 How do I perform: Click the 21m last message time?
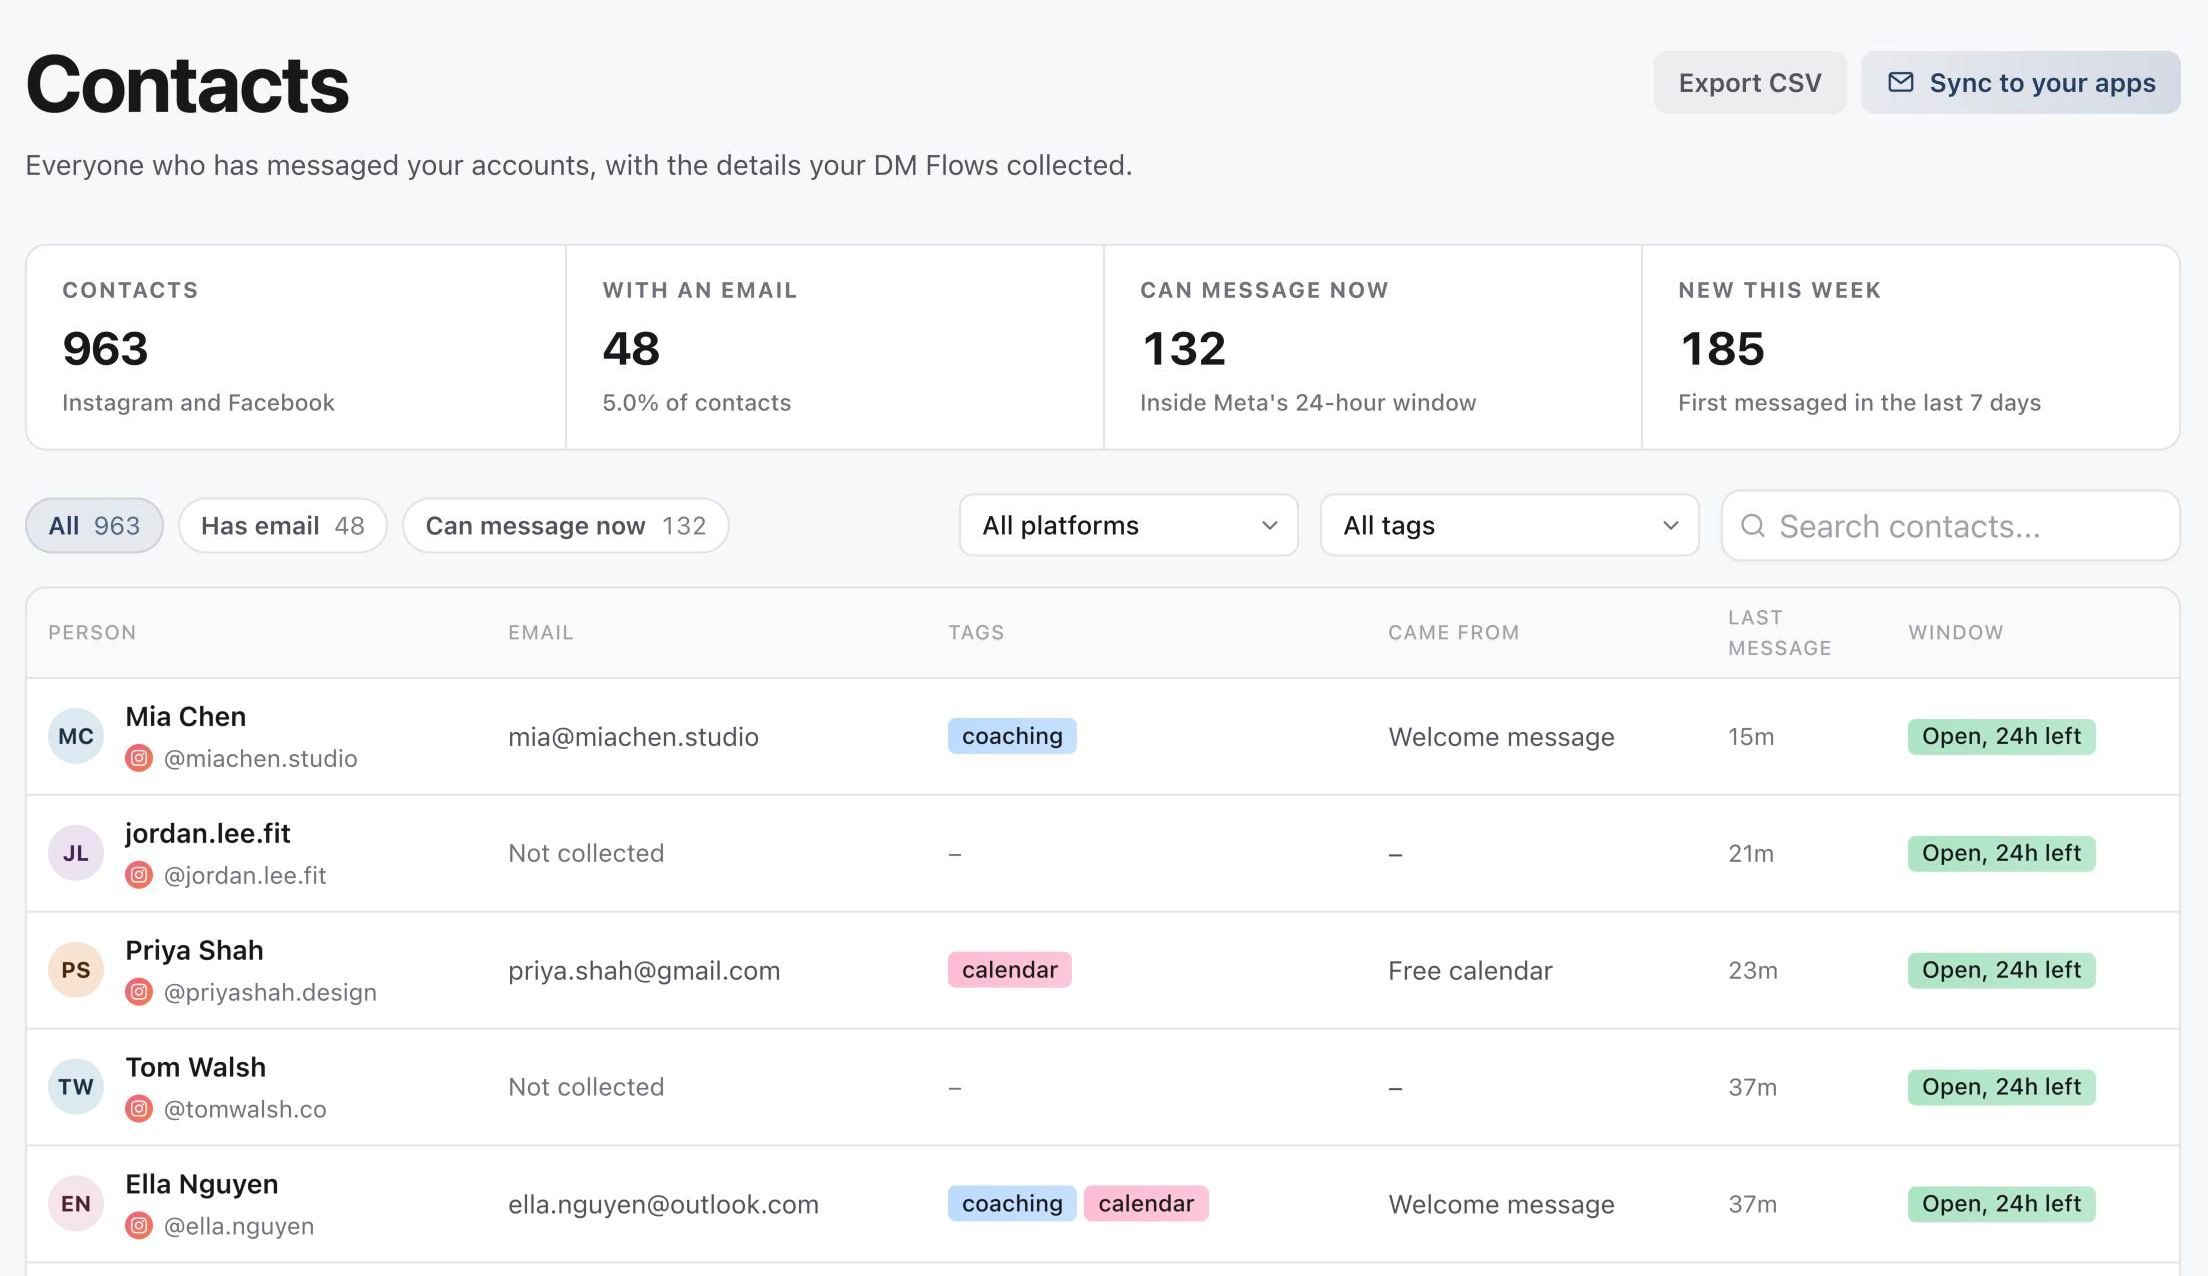point(1751,854)
